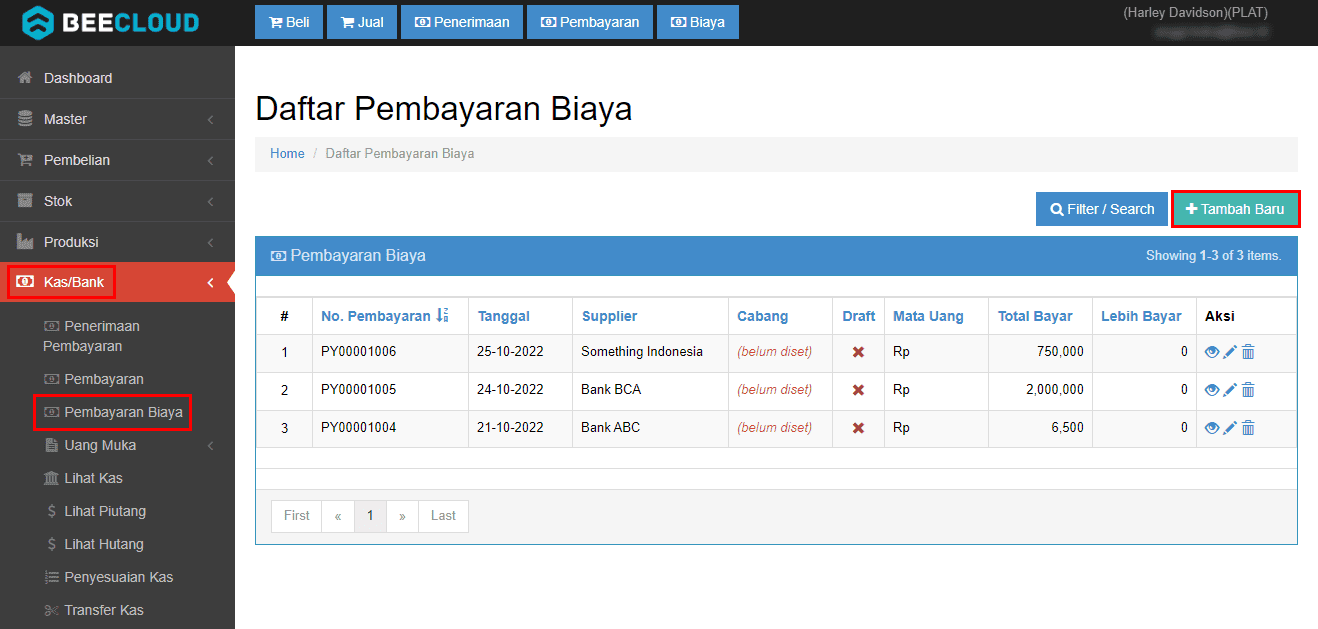The height and width of the screenshot is (629, 1318).
Task: Go to next page (»)
Action: tap(402, 516)
